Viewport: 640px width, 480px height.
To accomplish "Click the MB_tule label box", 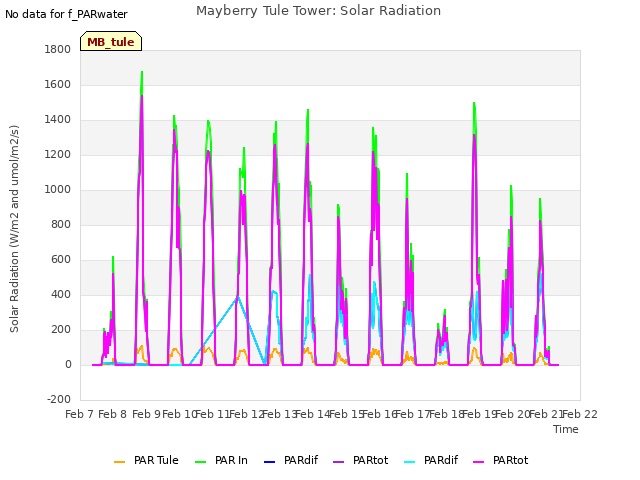I will point(111,41).
